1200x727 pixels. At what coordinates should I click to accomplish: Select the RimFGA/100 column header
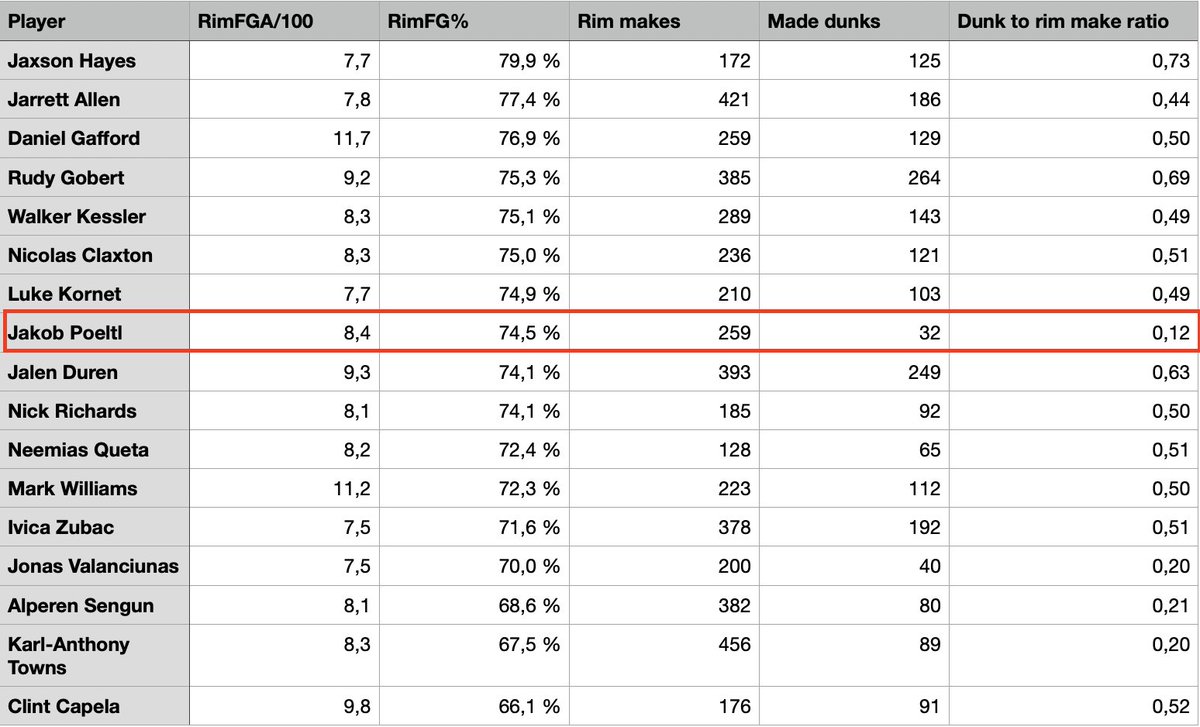[284, 21]
